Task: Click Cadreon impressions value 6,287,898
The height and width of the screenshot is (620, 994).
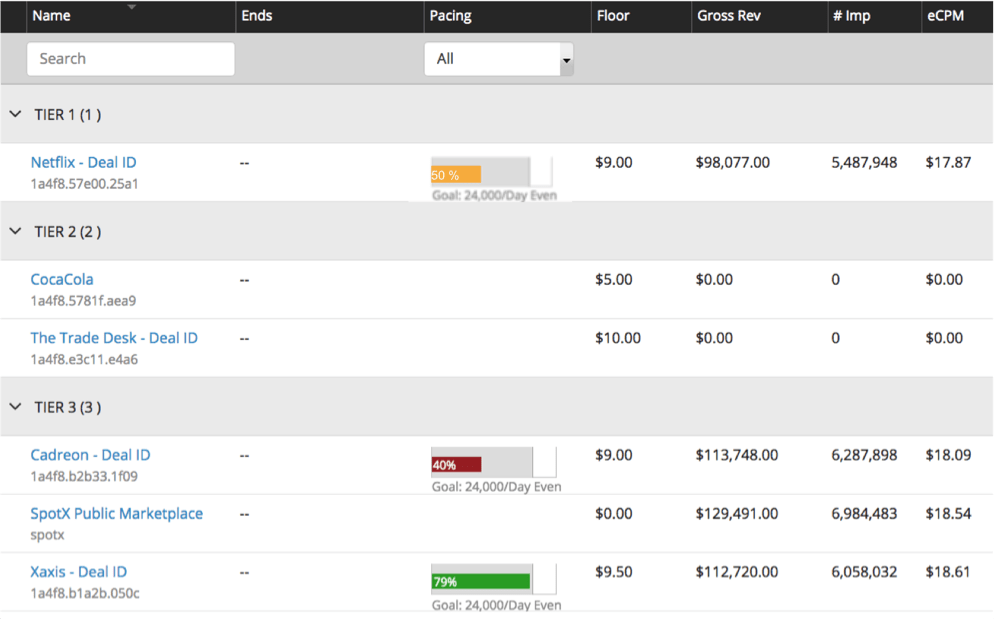Action: point(864,455)
